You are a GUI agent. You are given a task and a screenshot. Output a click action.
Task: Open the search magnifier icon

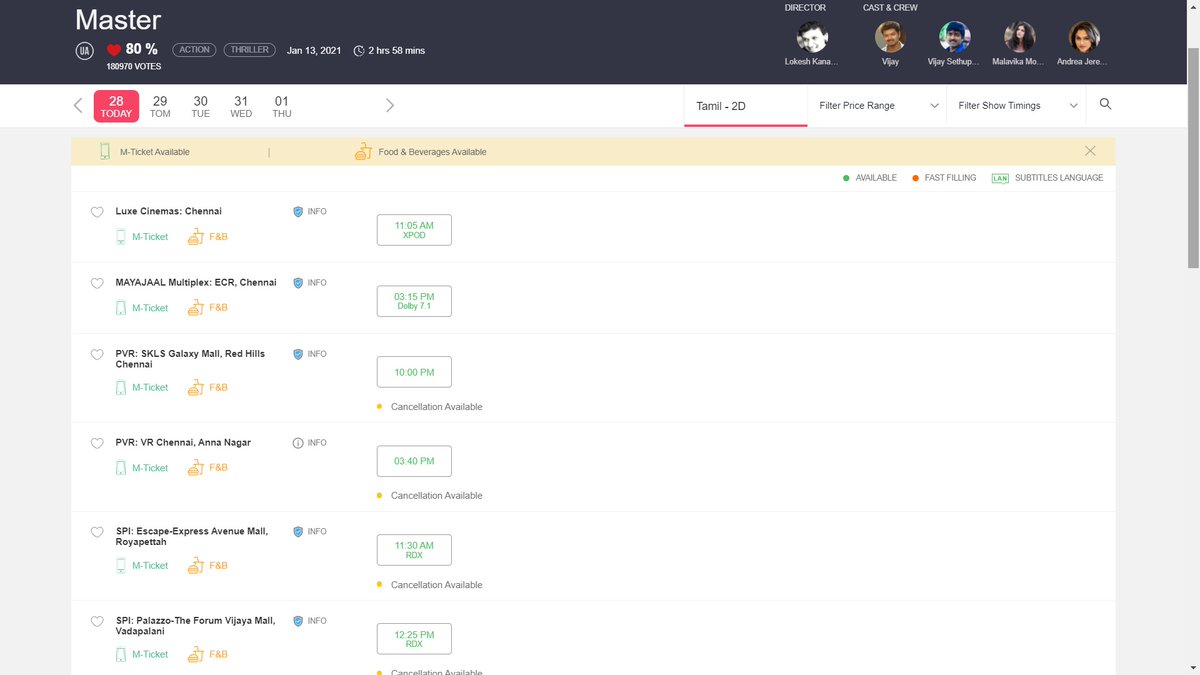tap(1105, 104)
